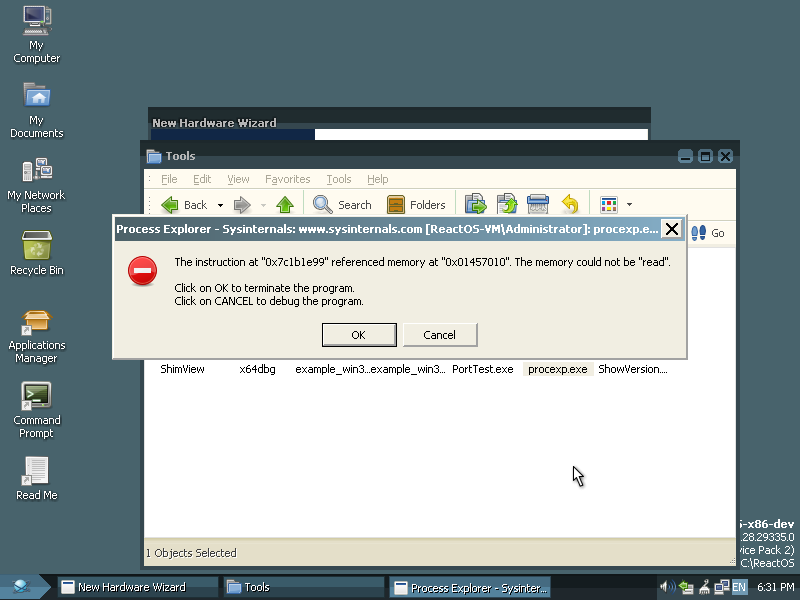Switch to Tools taskbar button
The height and width of the screenshot is (600, 800).
tap(304, 587)
